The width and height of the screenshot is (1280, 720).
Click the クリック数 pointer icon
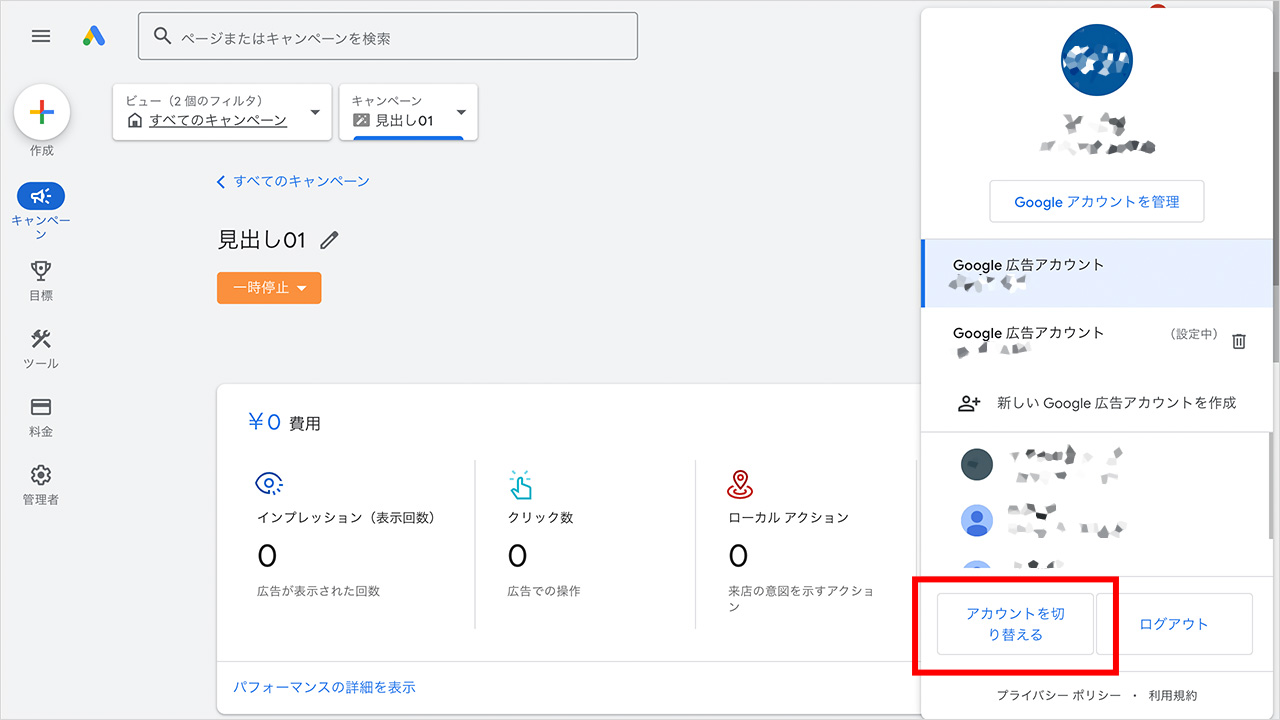coord(520,484)
